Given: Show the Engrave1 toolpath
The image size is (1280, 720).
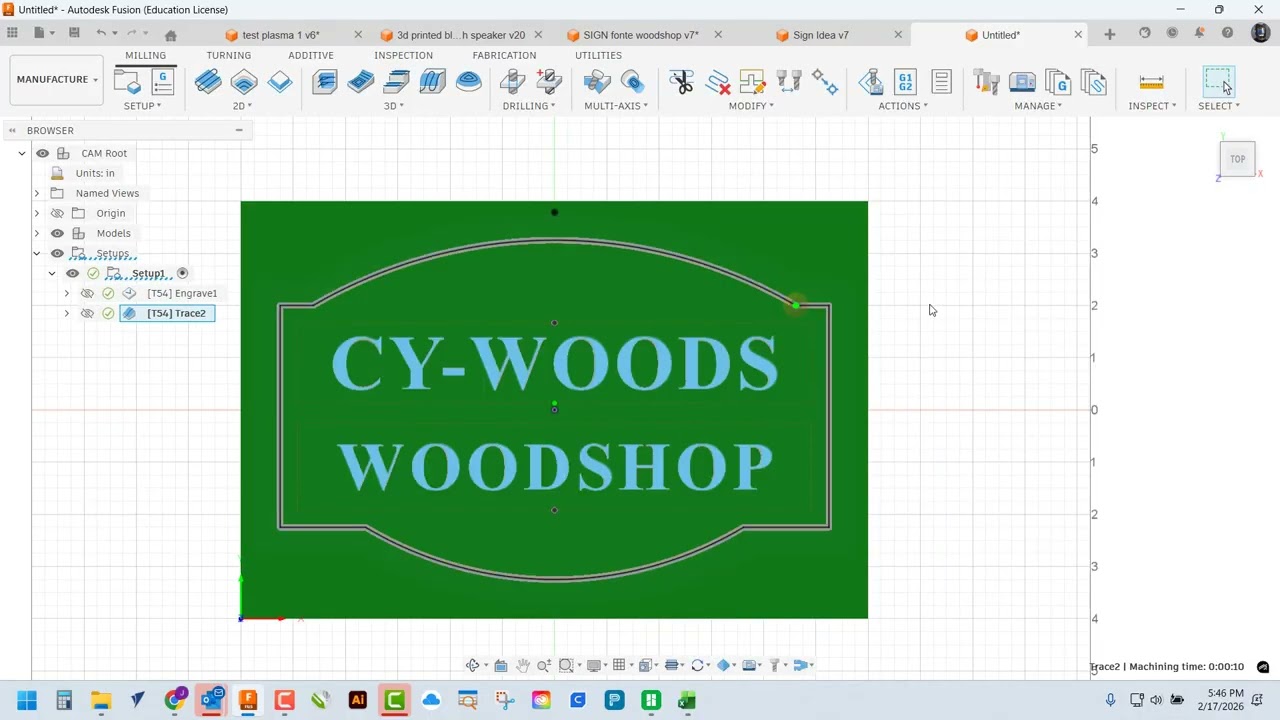Looking at the screenshot, I should click(87, 293).
